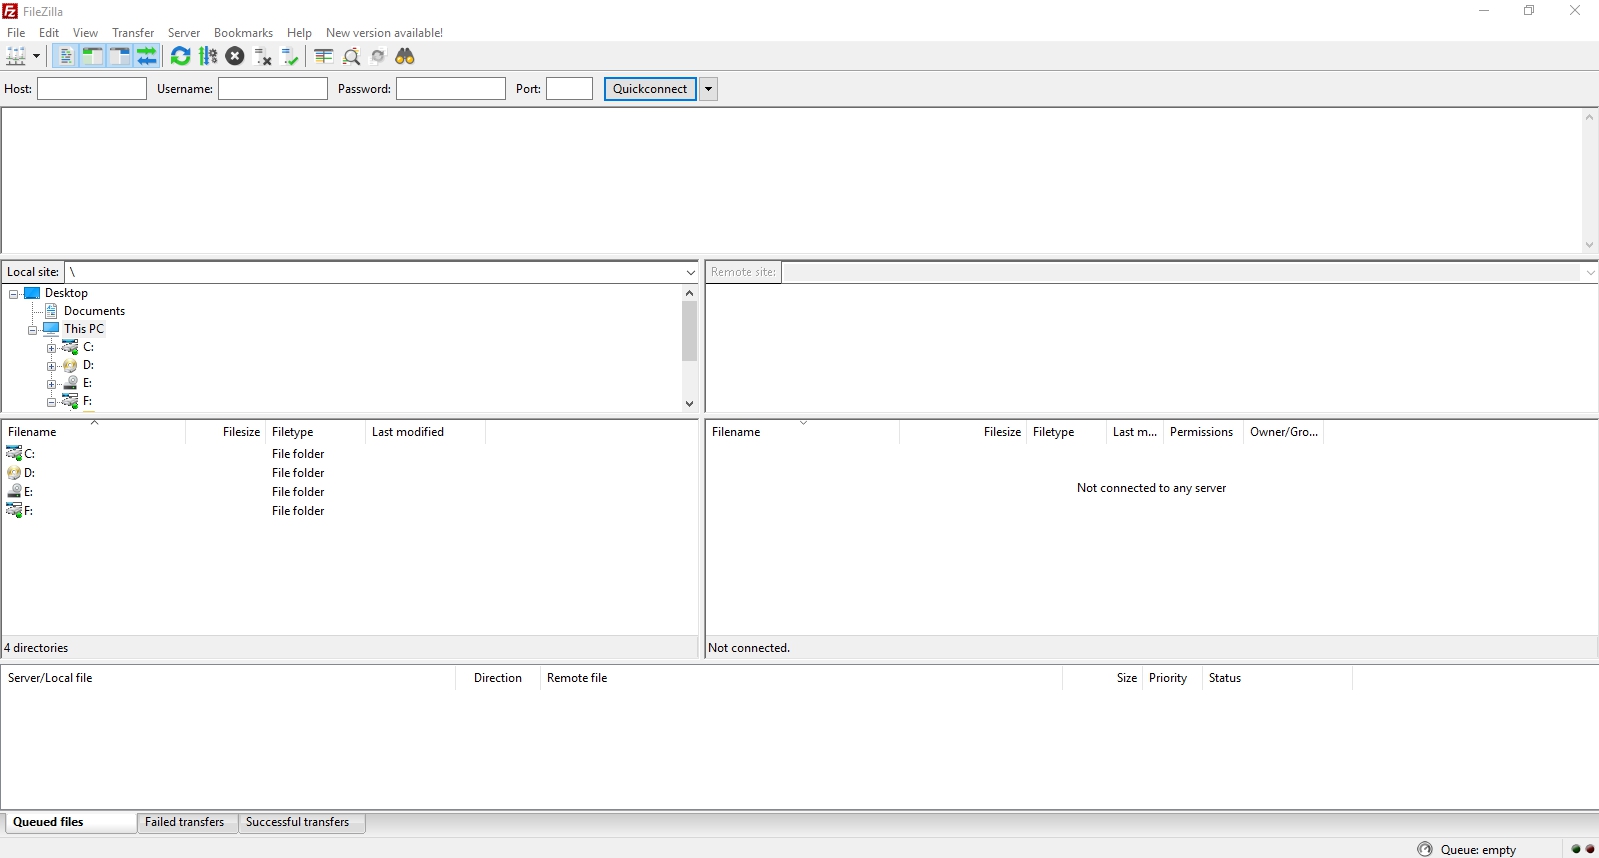This screenshot has width=1599, height=858.
Task: Toggle the message log display
Action: pos(65,56)
